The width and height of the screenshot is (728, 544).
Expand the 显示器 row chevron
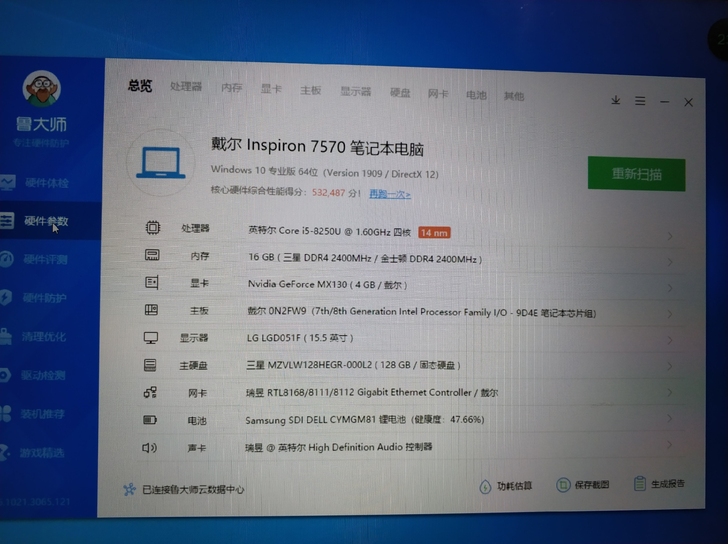click(670, 340)
